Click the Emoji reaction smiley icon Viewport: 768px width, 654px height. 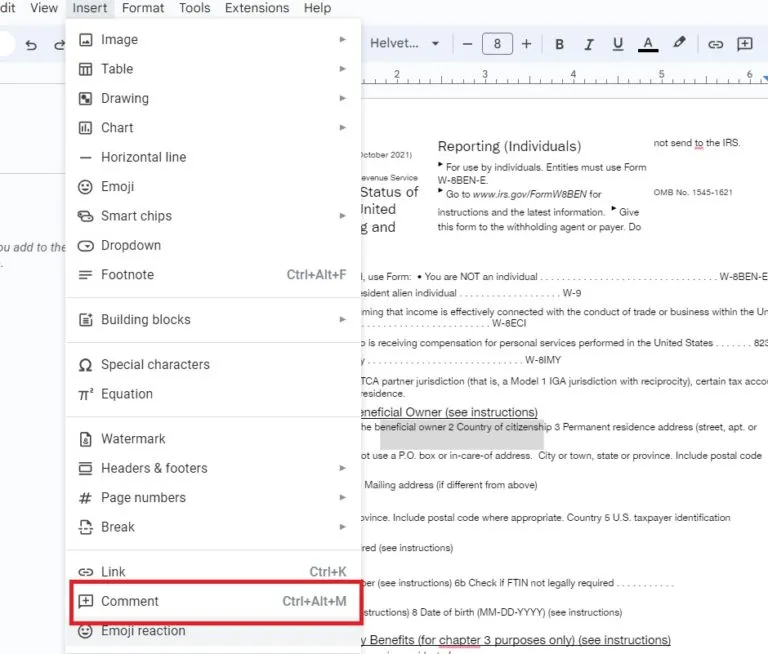pyautogui.click(x=85, y=631)
